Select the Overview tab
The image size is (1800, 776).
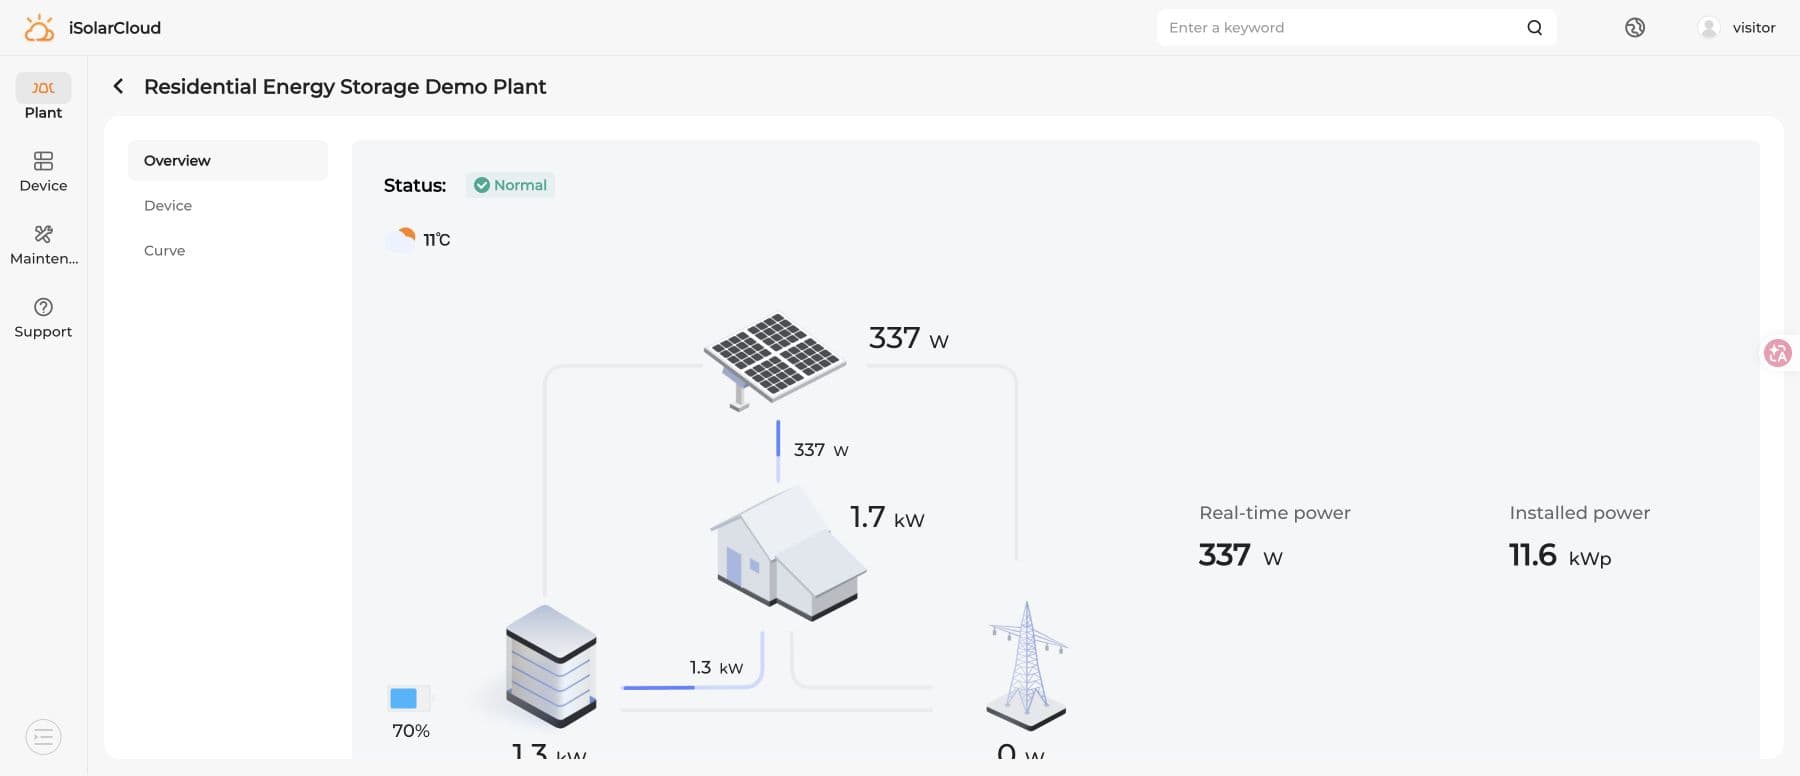coord(228,160)
